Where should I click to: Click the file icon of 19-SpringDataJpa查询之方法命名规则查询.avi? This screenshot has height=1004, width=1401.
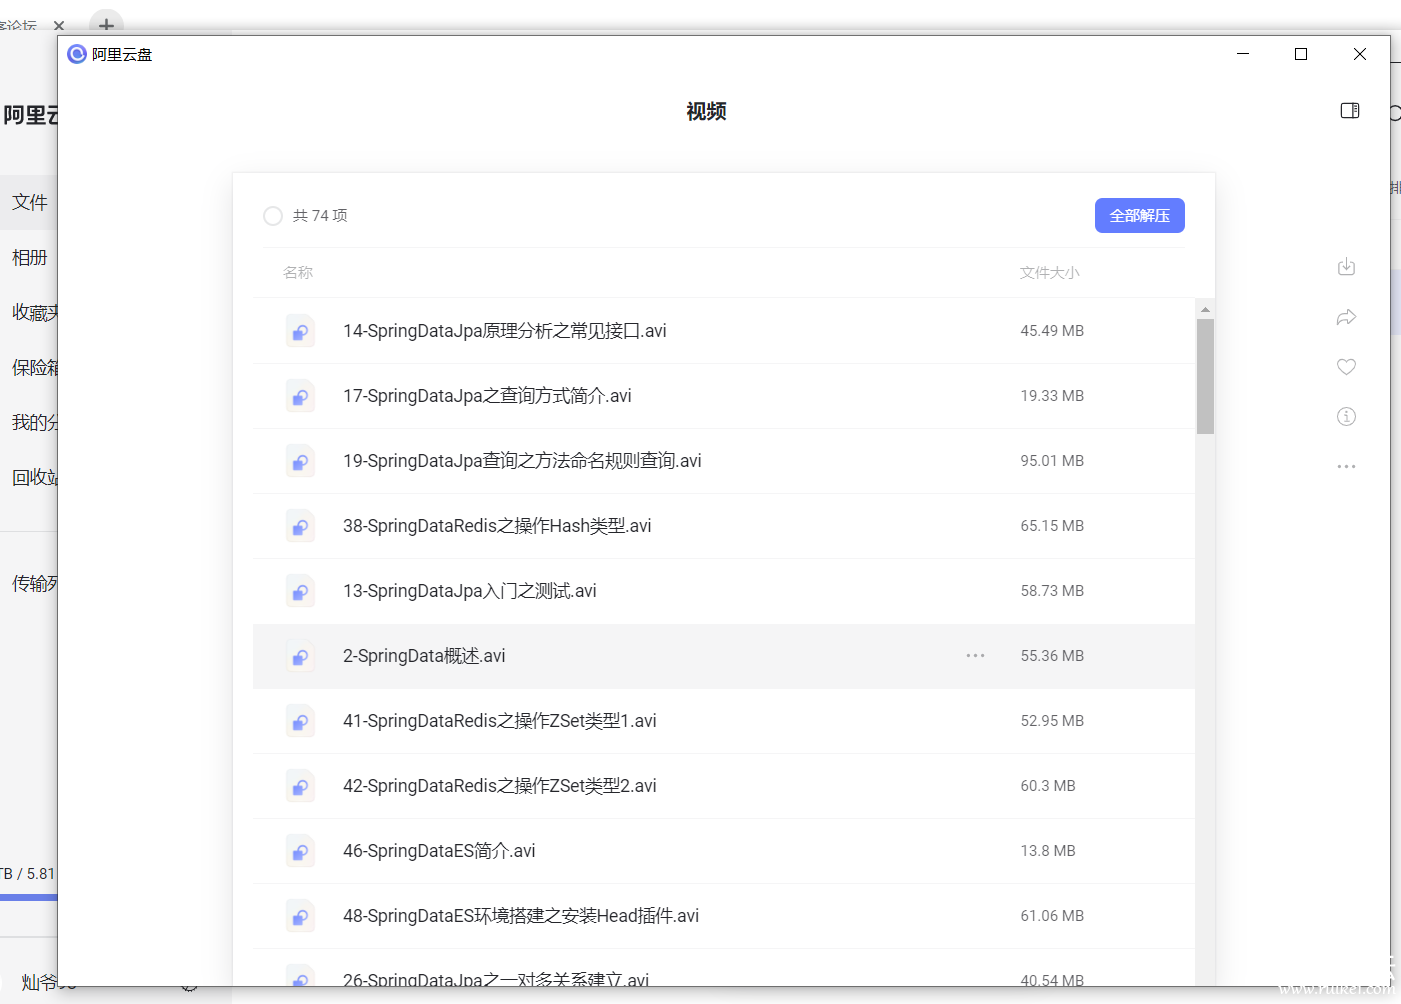(x=300, y=461)
